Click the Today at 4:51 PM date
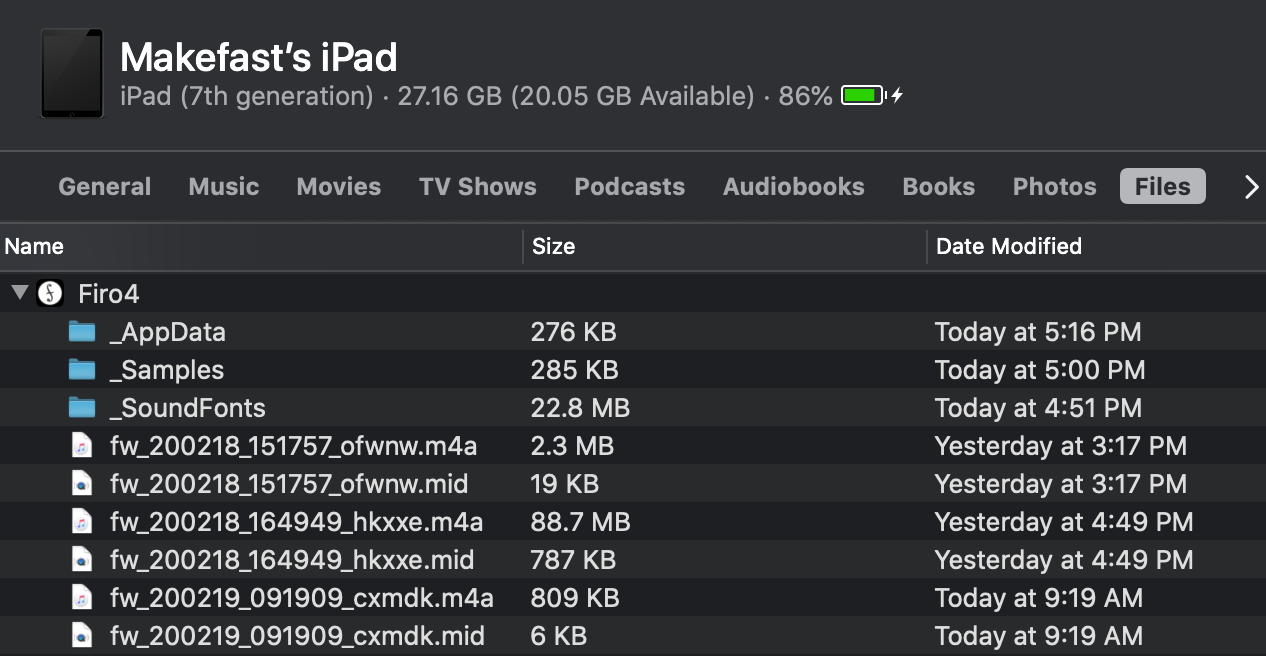This screenshot has height=656, width=1266. click(1038, 408)
